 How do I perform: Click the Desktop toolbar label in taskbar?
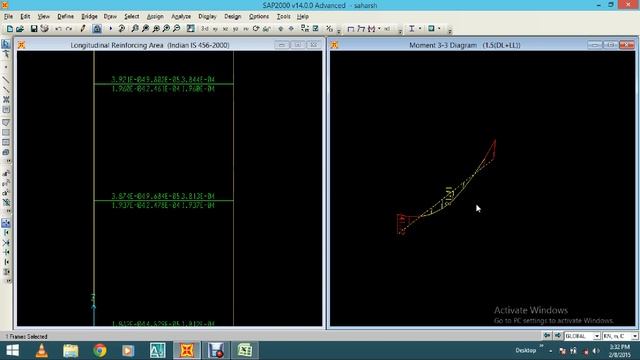(525, 350)
